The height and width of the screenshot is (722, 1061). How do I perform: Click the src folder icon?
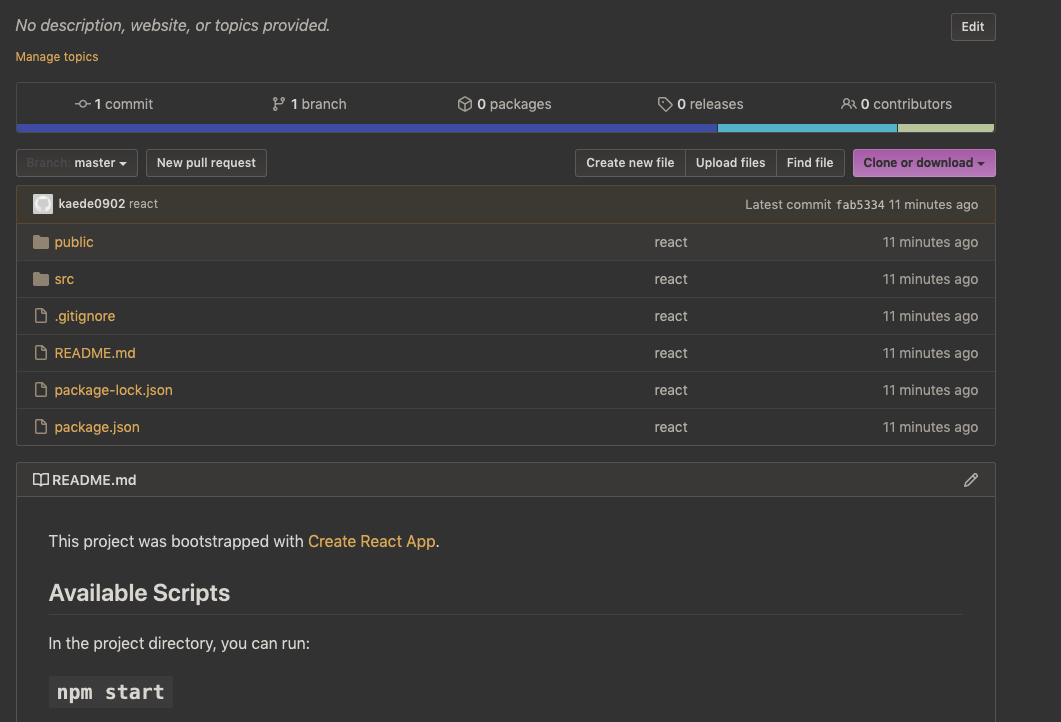tap(41, 279)
